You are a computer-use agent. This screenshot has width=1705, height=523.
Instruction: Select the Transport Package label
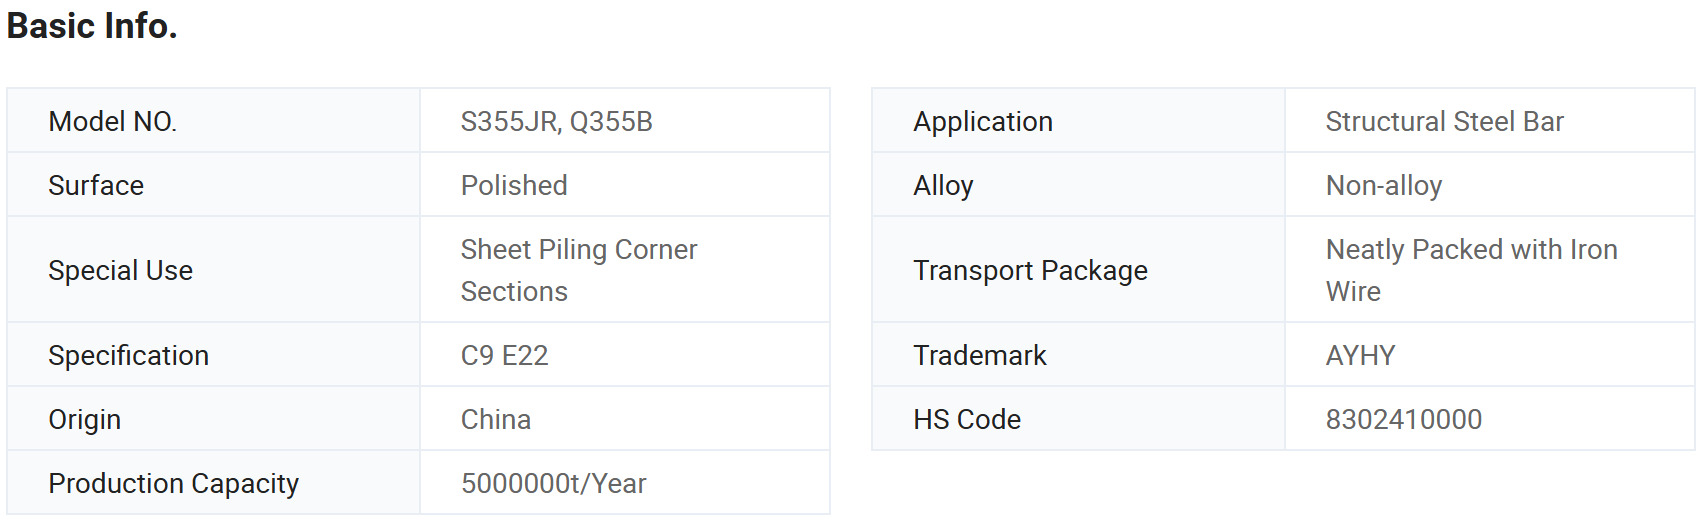[x=1030, y=271]
